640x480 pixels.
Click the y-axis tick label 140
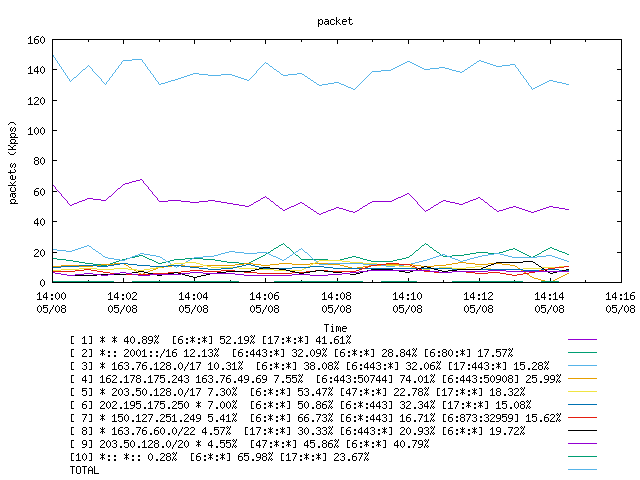(36, 70)
